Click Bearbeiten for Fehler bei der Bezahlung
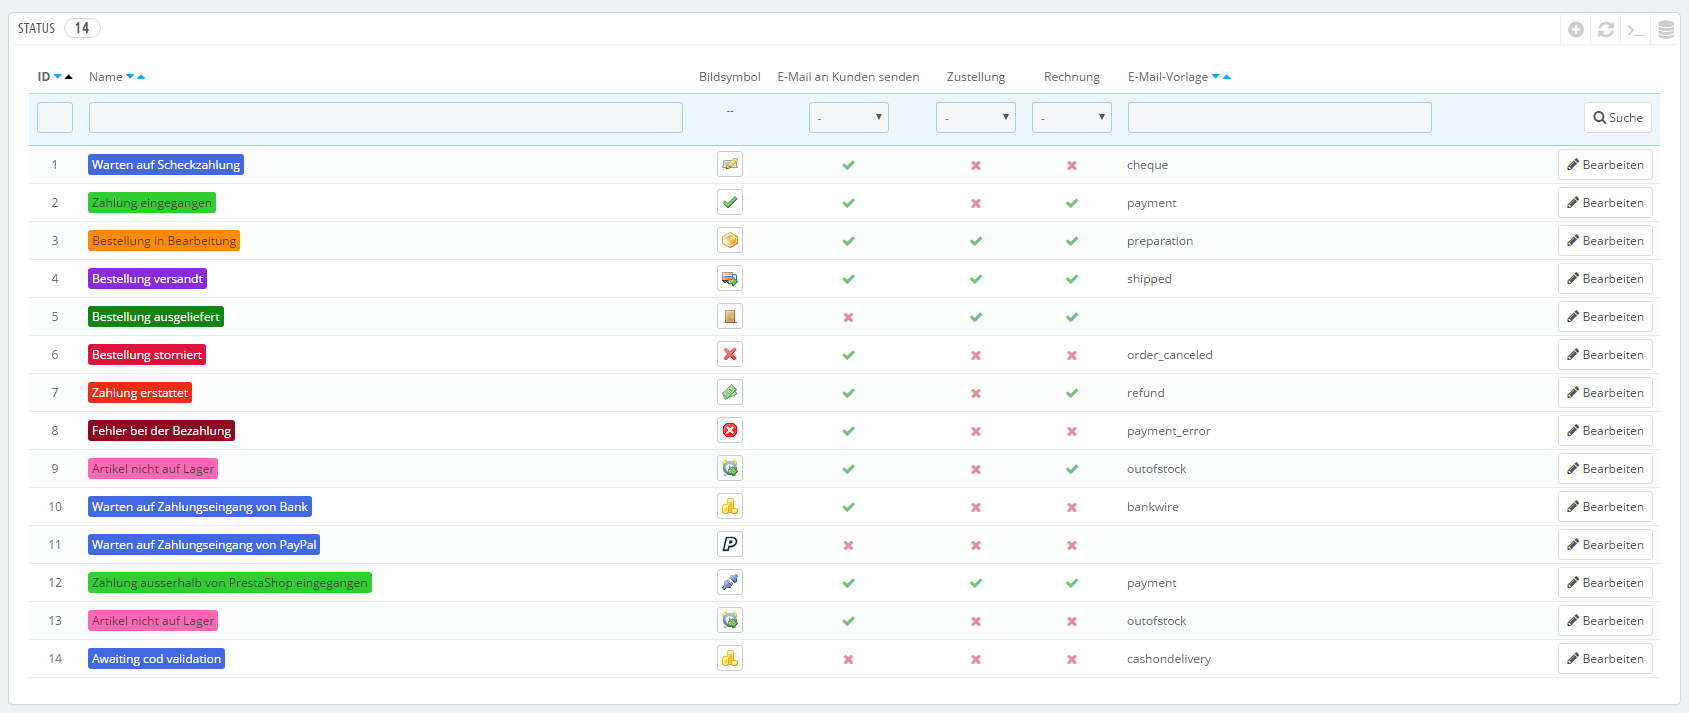Viewport: 1689px width, 713px height. pyautogui.click(x=1605, y=431)
